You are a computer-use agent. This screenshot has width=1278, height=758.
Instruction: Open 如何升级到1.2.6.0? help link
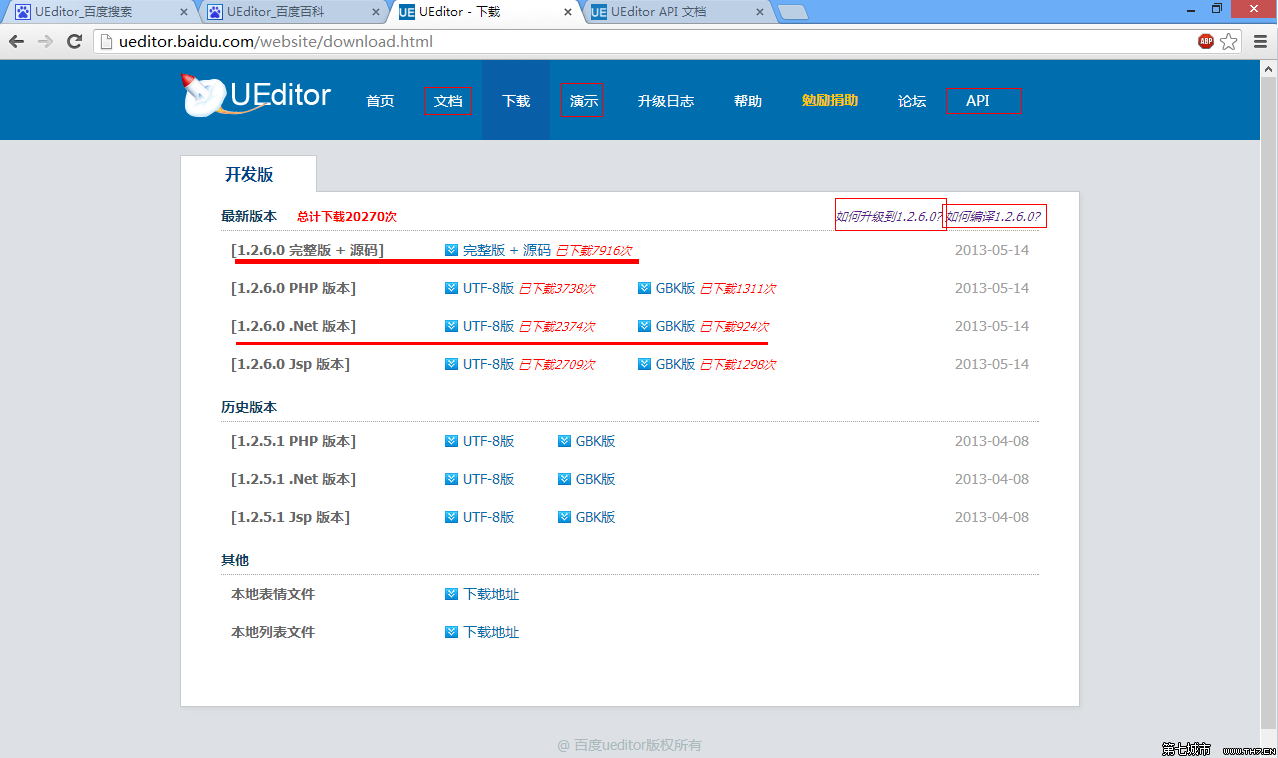(x=889, y=216)
